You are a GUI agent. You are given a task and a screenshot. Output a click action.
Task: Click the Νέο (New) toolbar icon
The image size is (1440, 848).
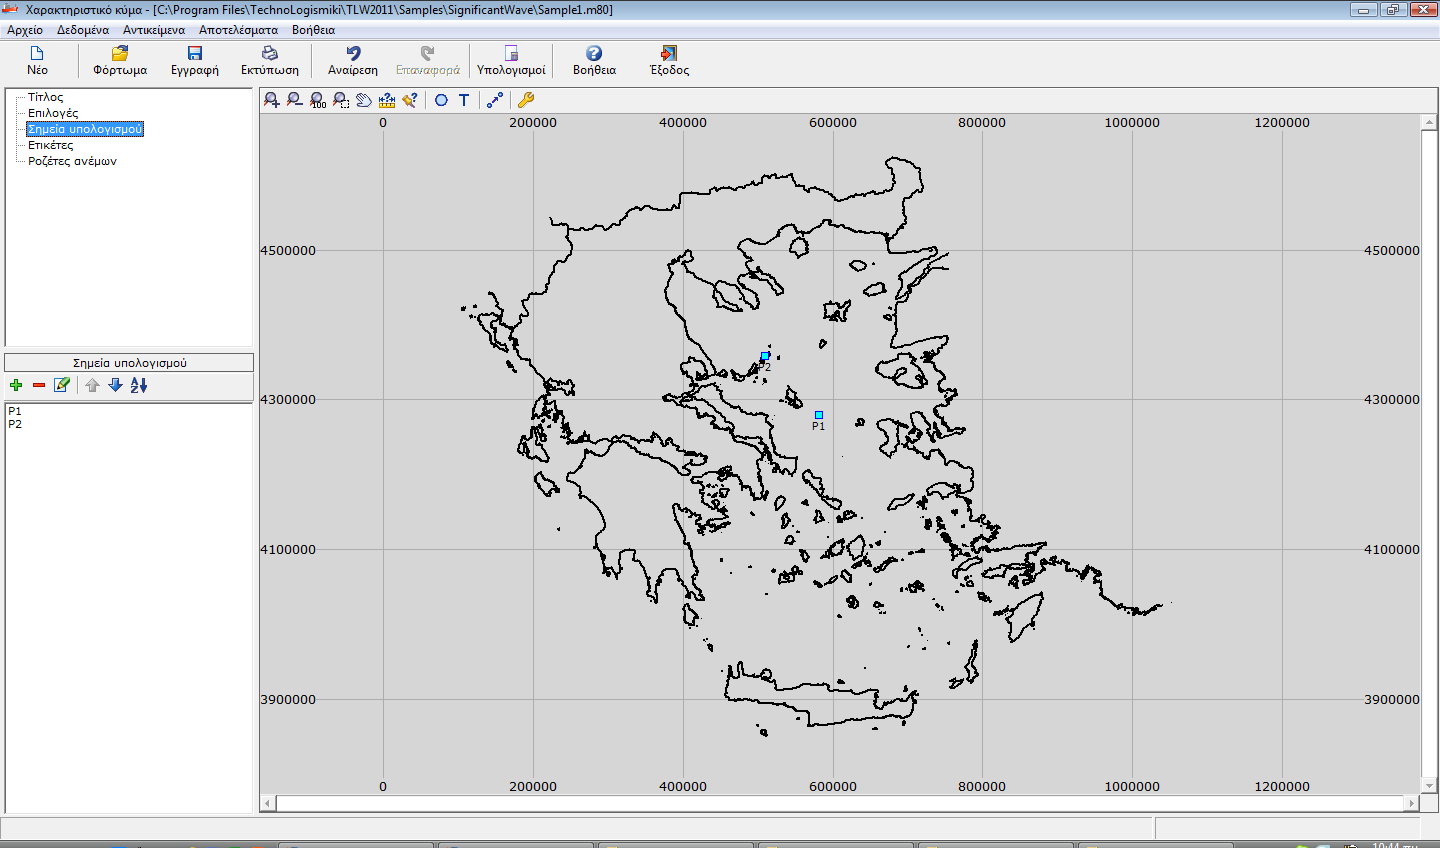pyautogui.click(x=37, y=53)
